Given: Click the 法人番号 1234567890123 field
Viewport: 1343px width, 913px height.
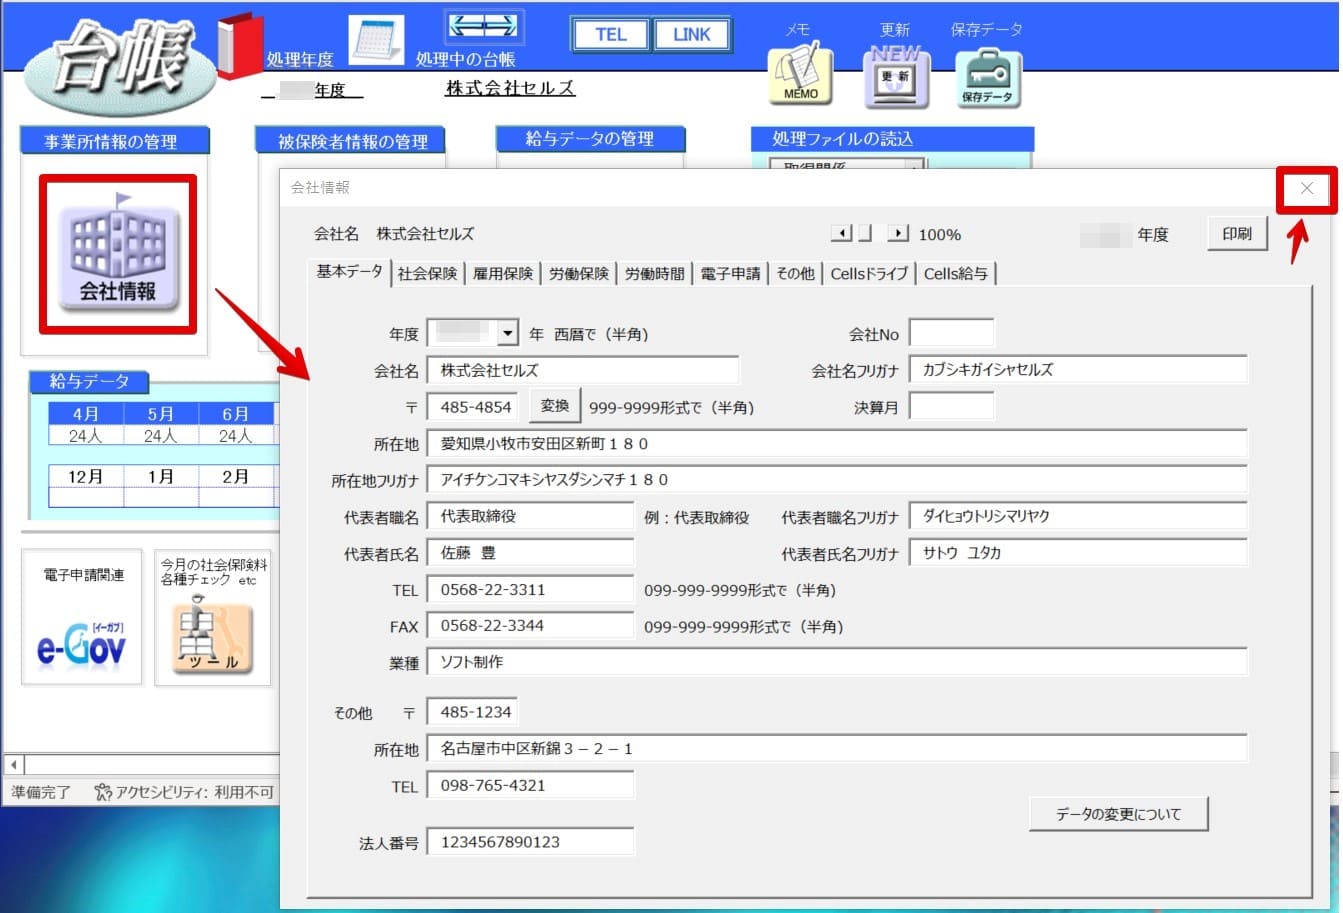Looking at the screenshot, I should tap(530, 842).
